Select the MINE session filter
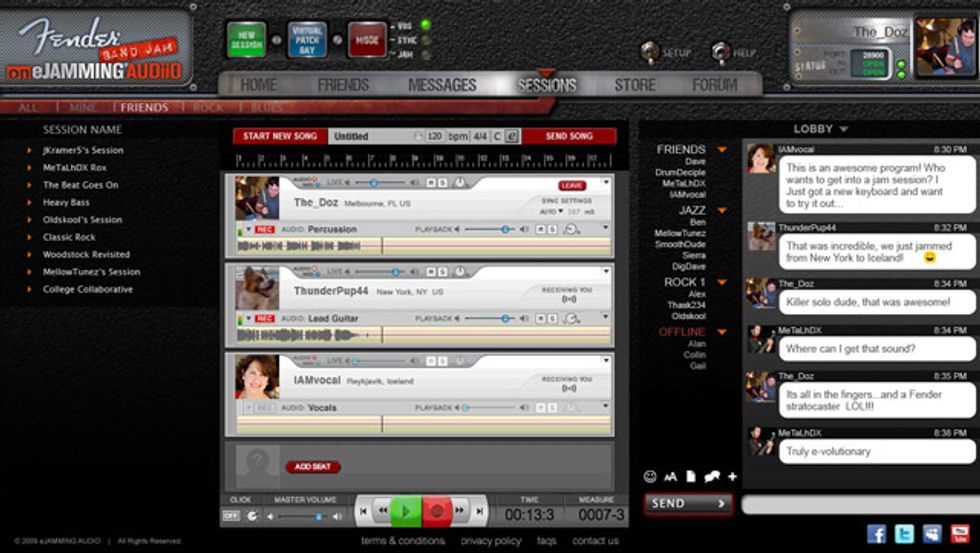Image resolution: width=980 pixels, height=553 pixels. click(x=82, y=107)
